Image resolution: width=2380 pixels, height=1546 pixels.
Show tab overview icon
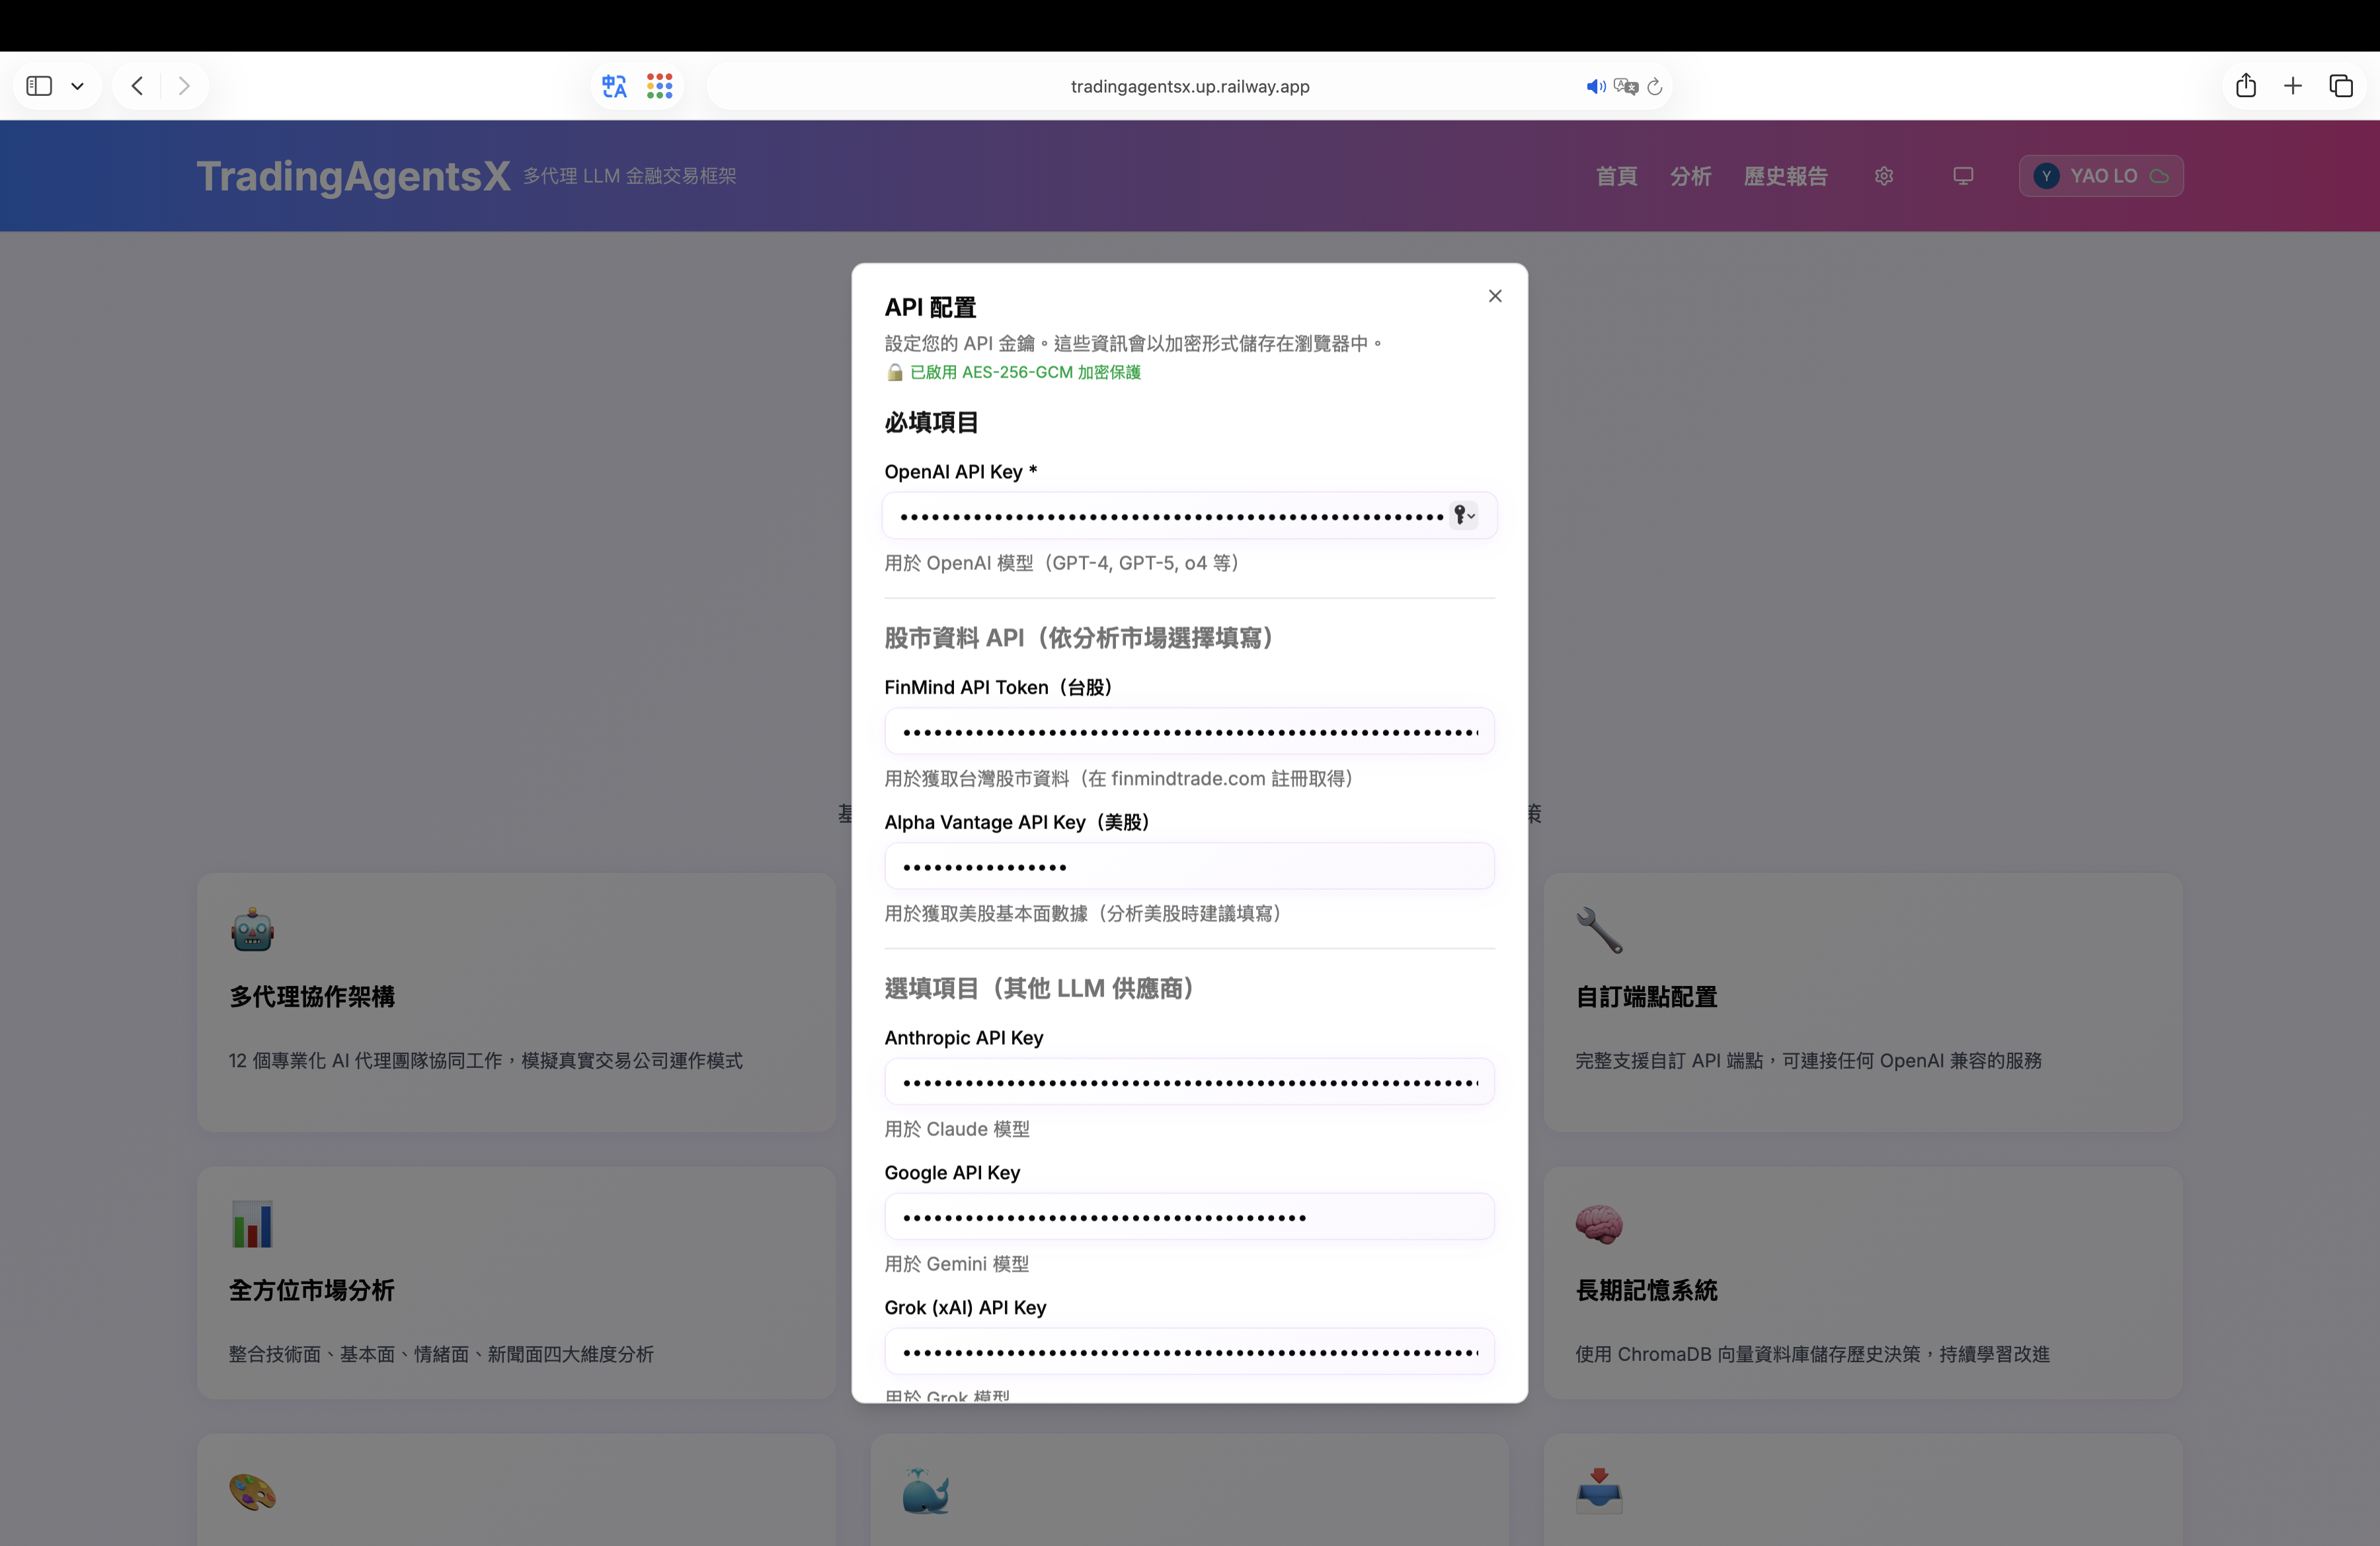[2341, 86]
